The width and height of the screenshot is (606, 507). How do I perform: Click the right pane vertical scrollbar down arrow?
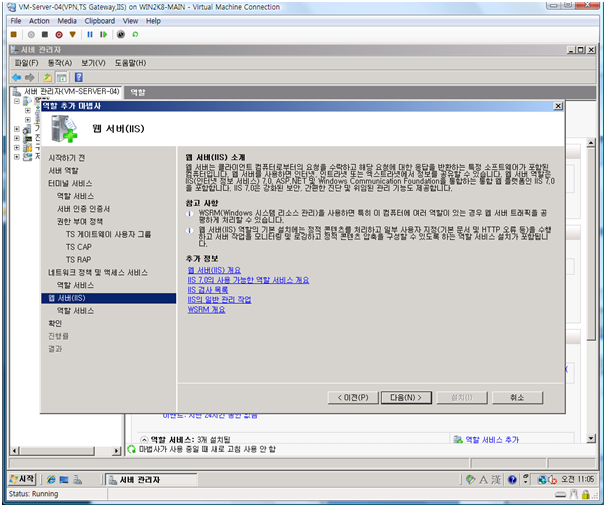591,438
